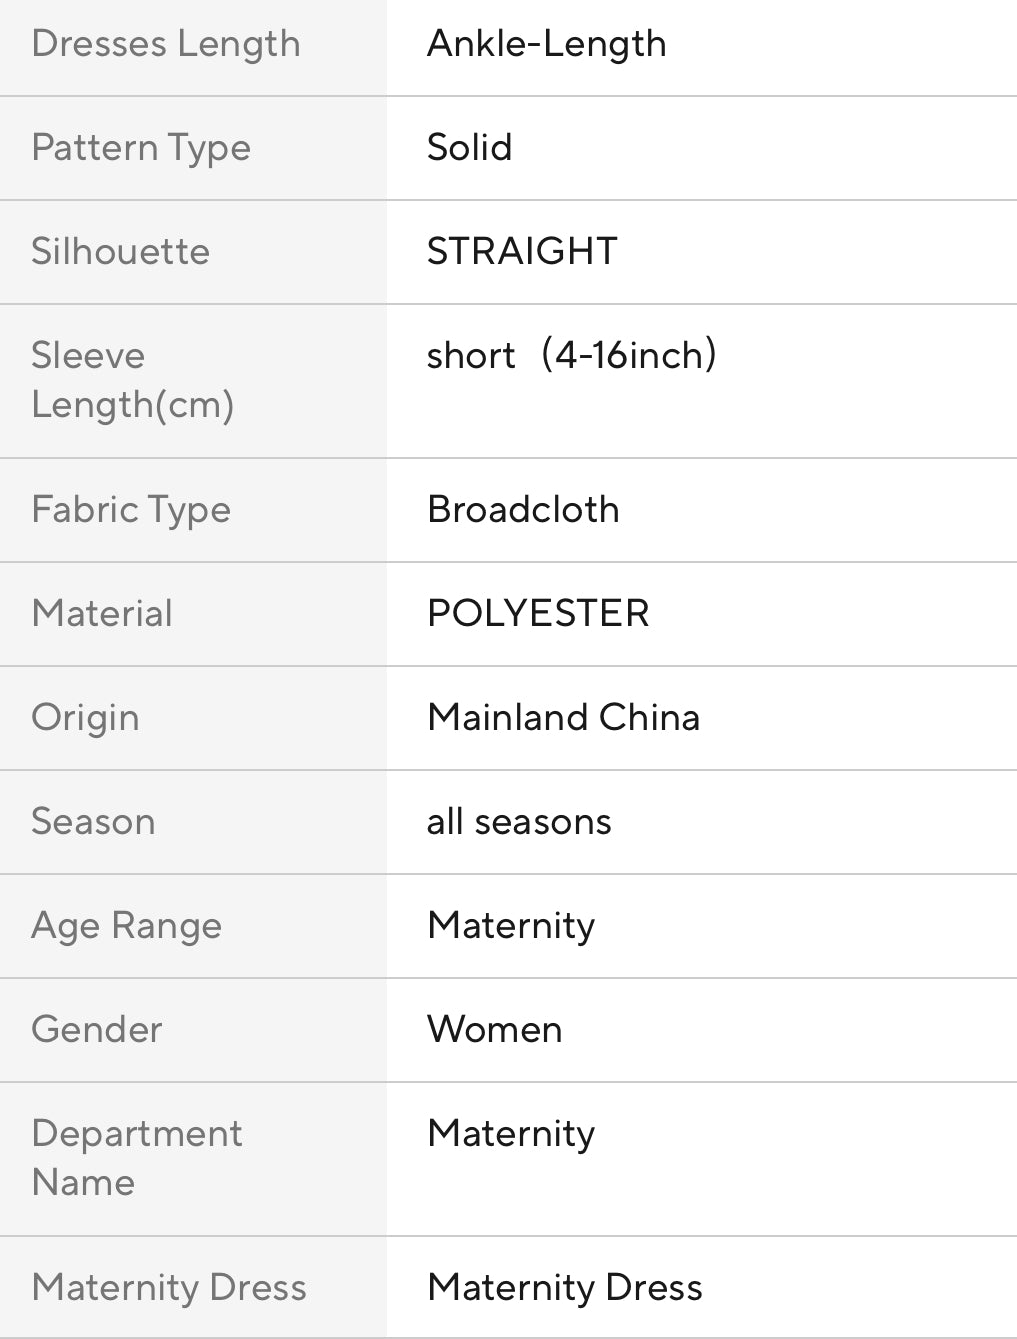This screenshot has height=1339, width=1017.
Task: Select the Ankle-Length value
Action: (546, 44)
